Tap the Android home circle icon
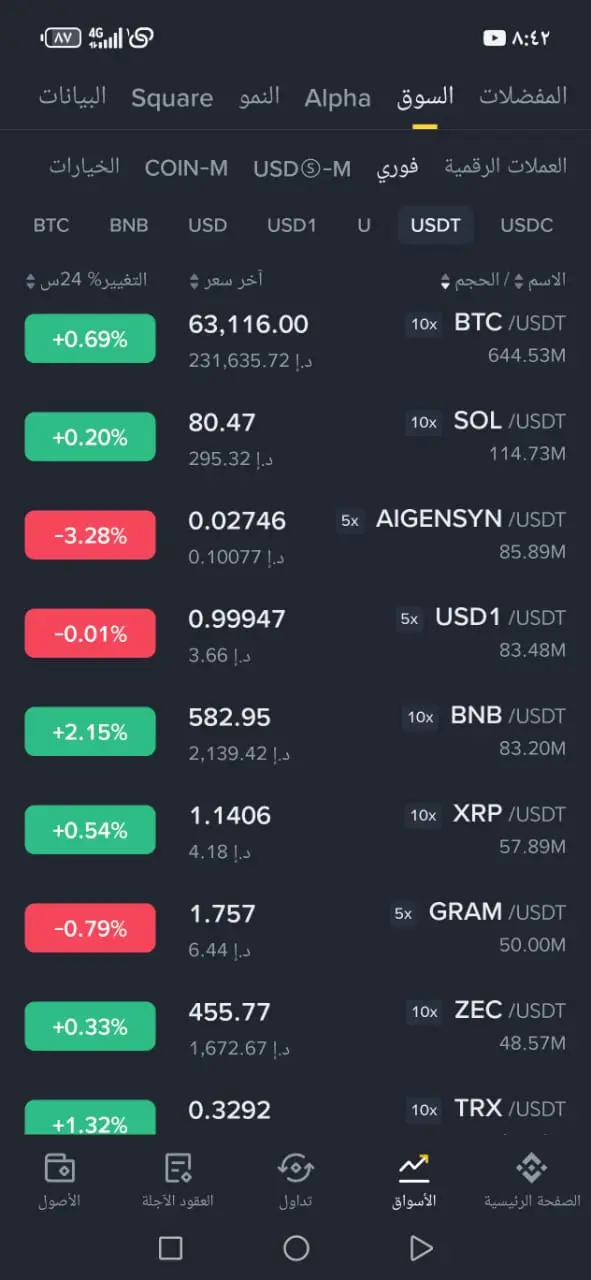 pos(296,1247)
